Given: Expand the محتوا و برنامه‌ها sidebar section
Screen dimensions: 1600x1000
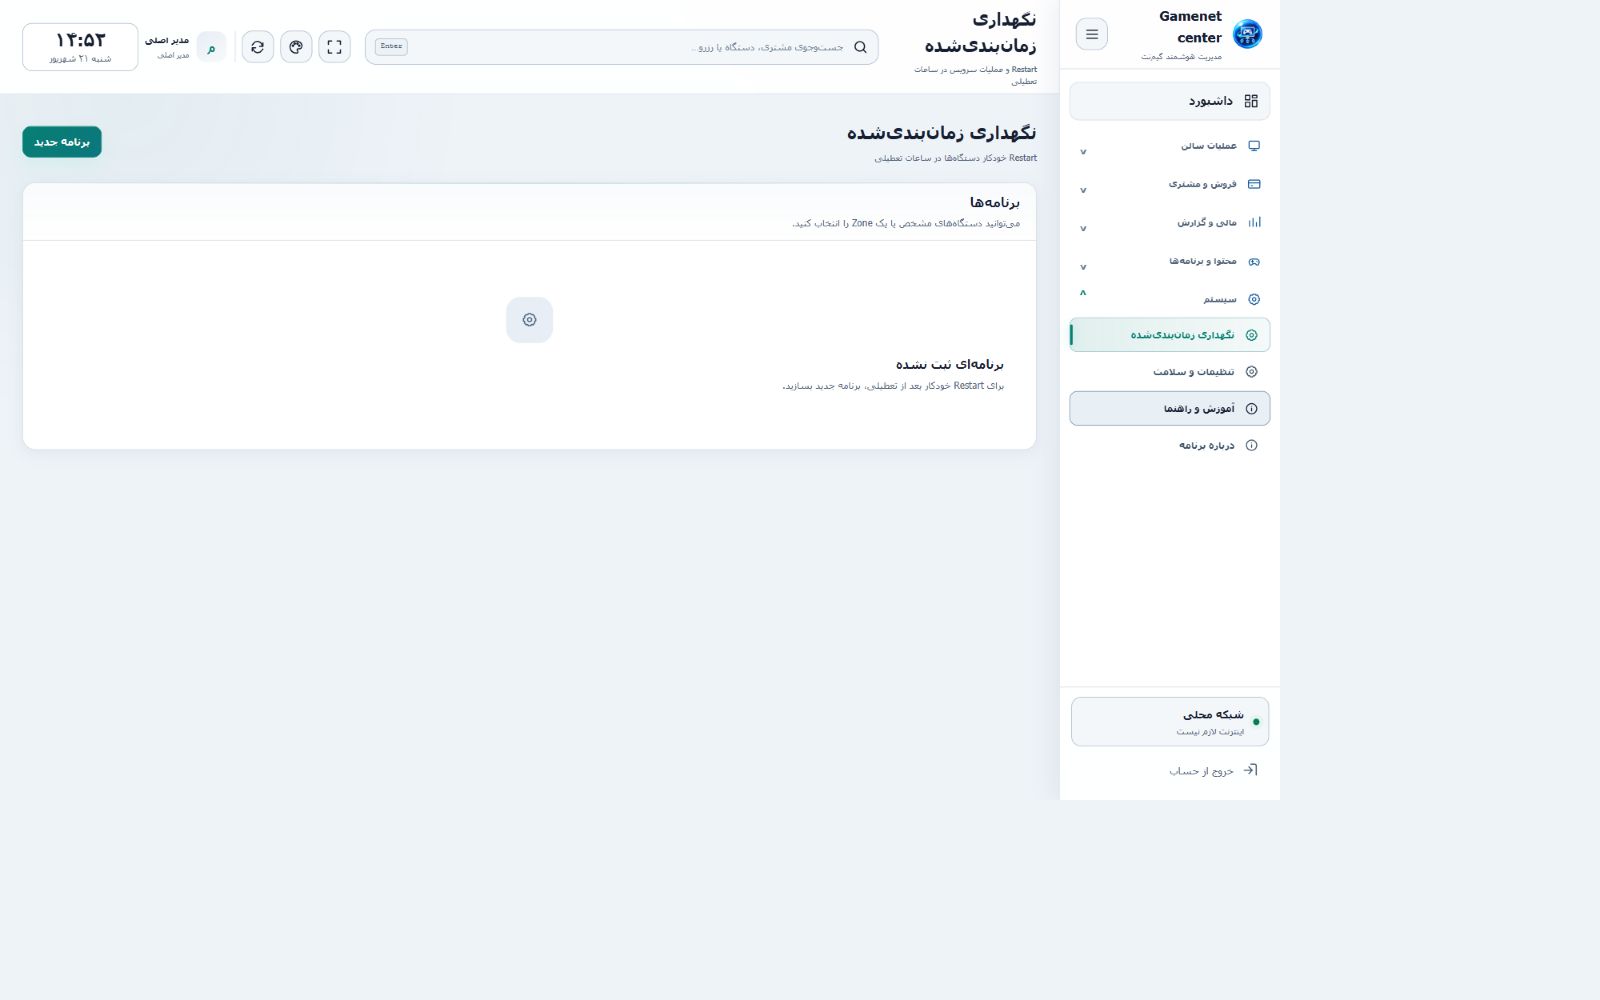Looking at the screenshot, I should coord(1169,261).
